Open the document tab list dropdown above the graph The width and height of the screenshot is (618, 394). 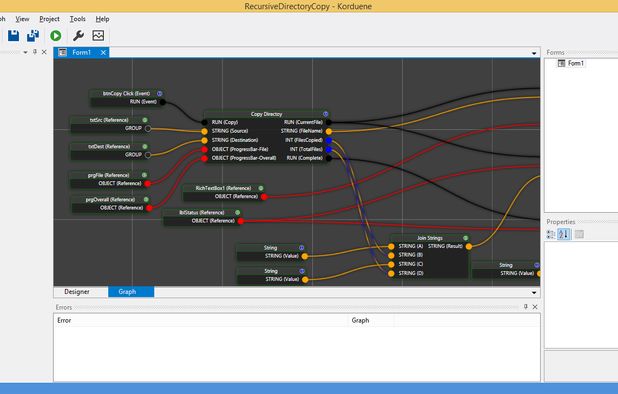[x=534, y=53]
